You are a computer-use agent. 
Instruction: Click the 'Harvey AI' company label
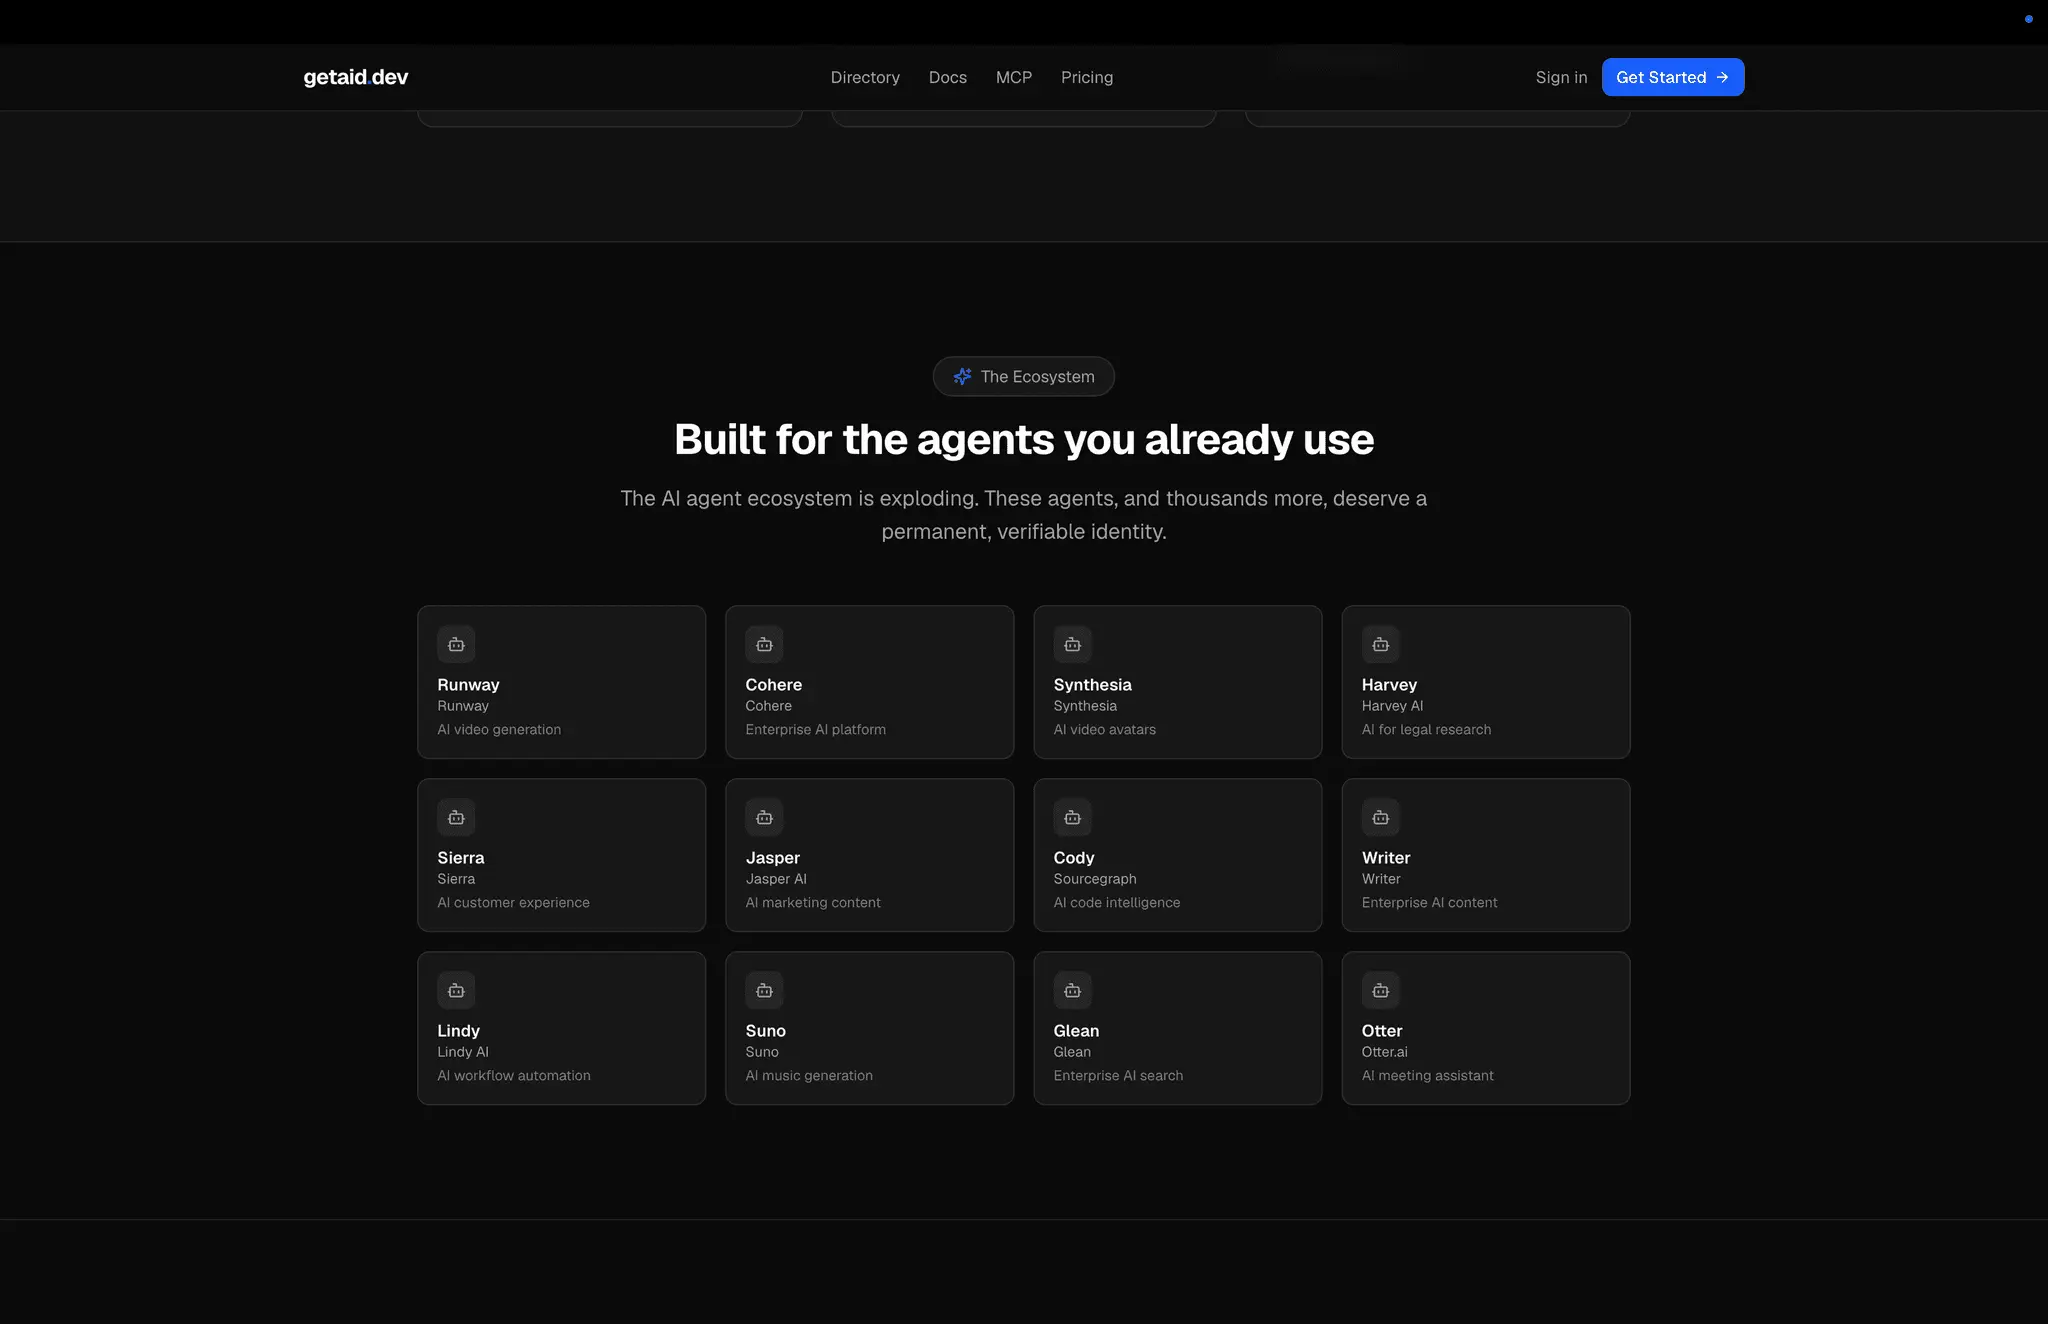[1391, 705]
